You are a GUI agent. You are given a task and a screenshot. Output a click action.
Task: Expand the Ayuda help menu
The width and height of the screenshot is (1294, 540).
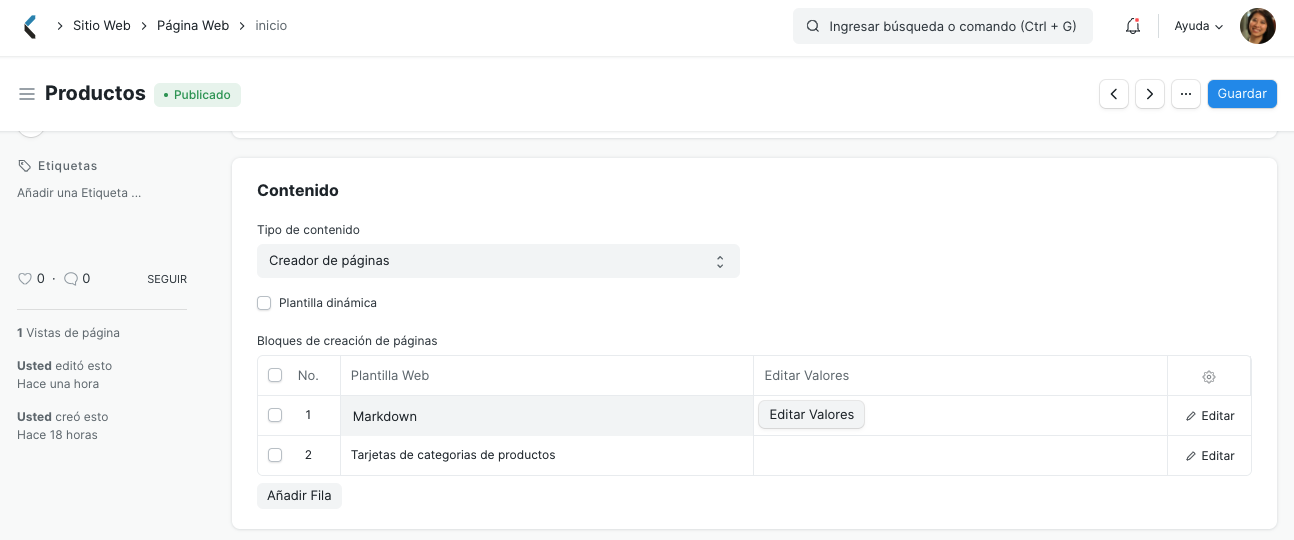point(1198,27)
